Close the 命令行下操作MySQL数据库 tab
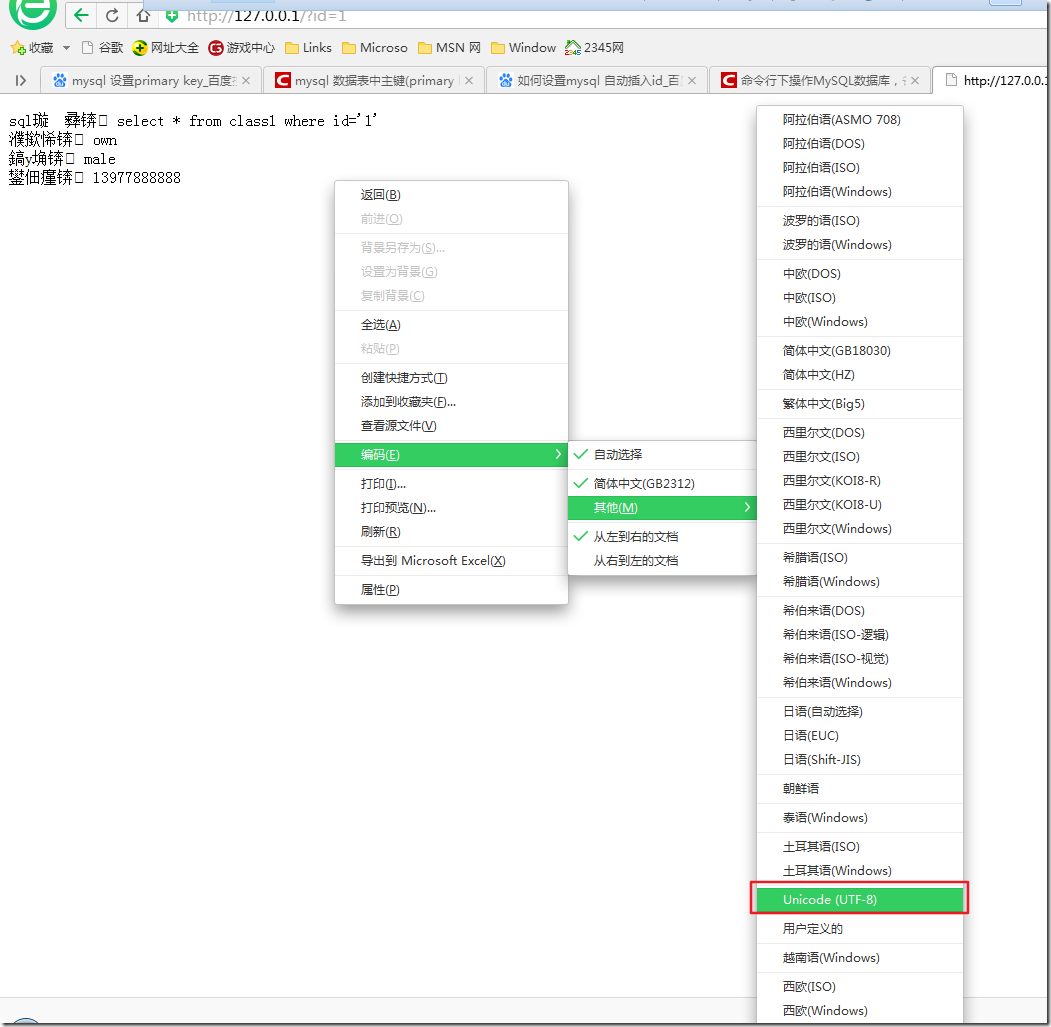 (x=915, y=80)
